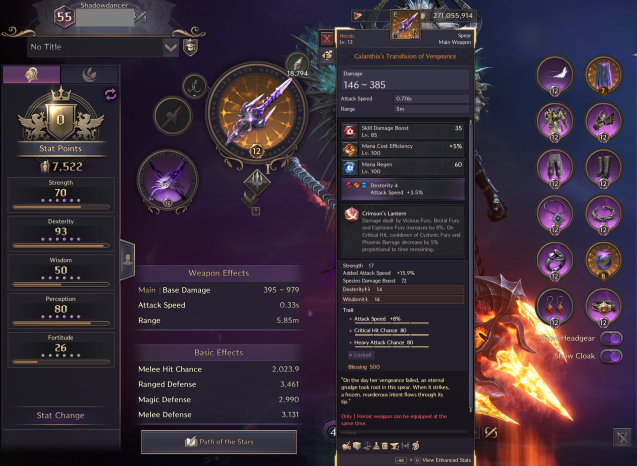This screenshot has width=637, height=466.
Task: Select the crossed daggers offhand weapon slot
Action: click(167, 179)
